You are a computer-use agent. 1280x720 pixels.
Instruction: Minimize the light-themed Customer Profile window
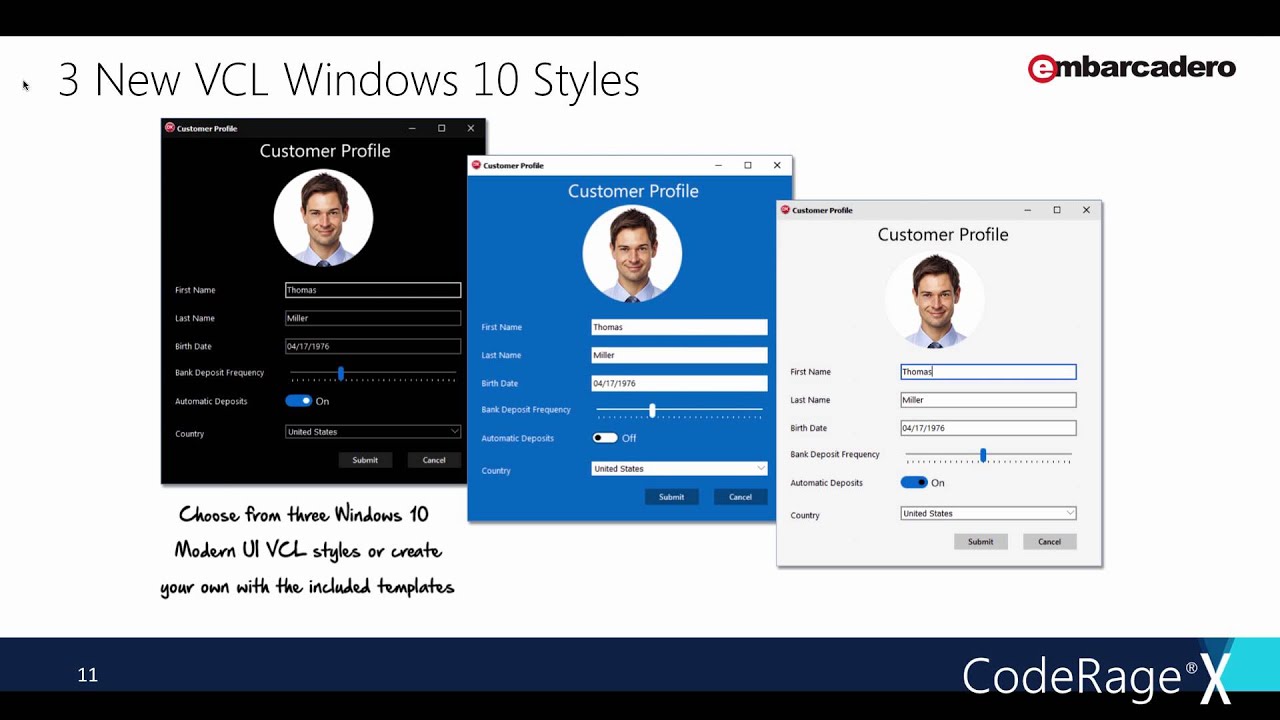(1027, 210)
